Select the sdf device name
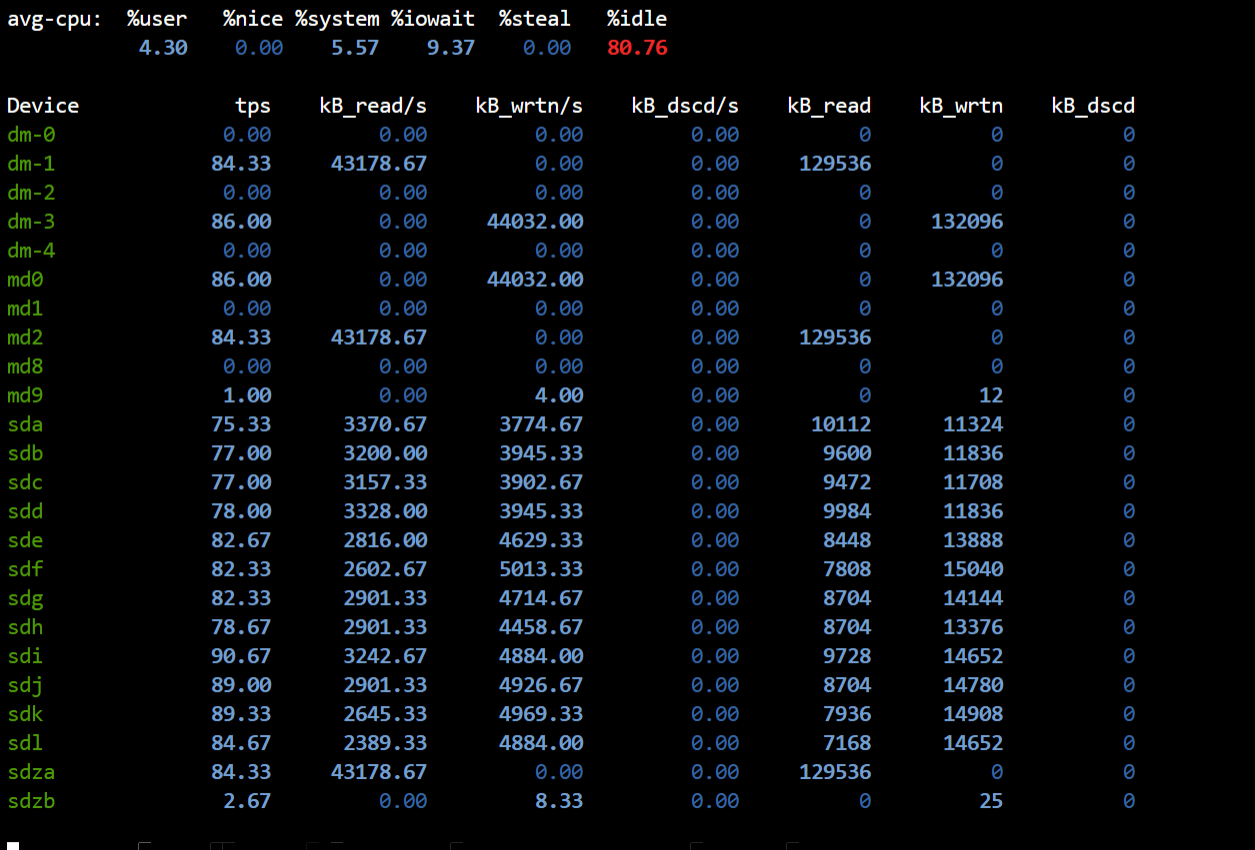Viewport: 1255px width, 850px height. click(x=25, y=570)
